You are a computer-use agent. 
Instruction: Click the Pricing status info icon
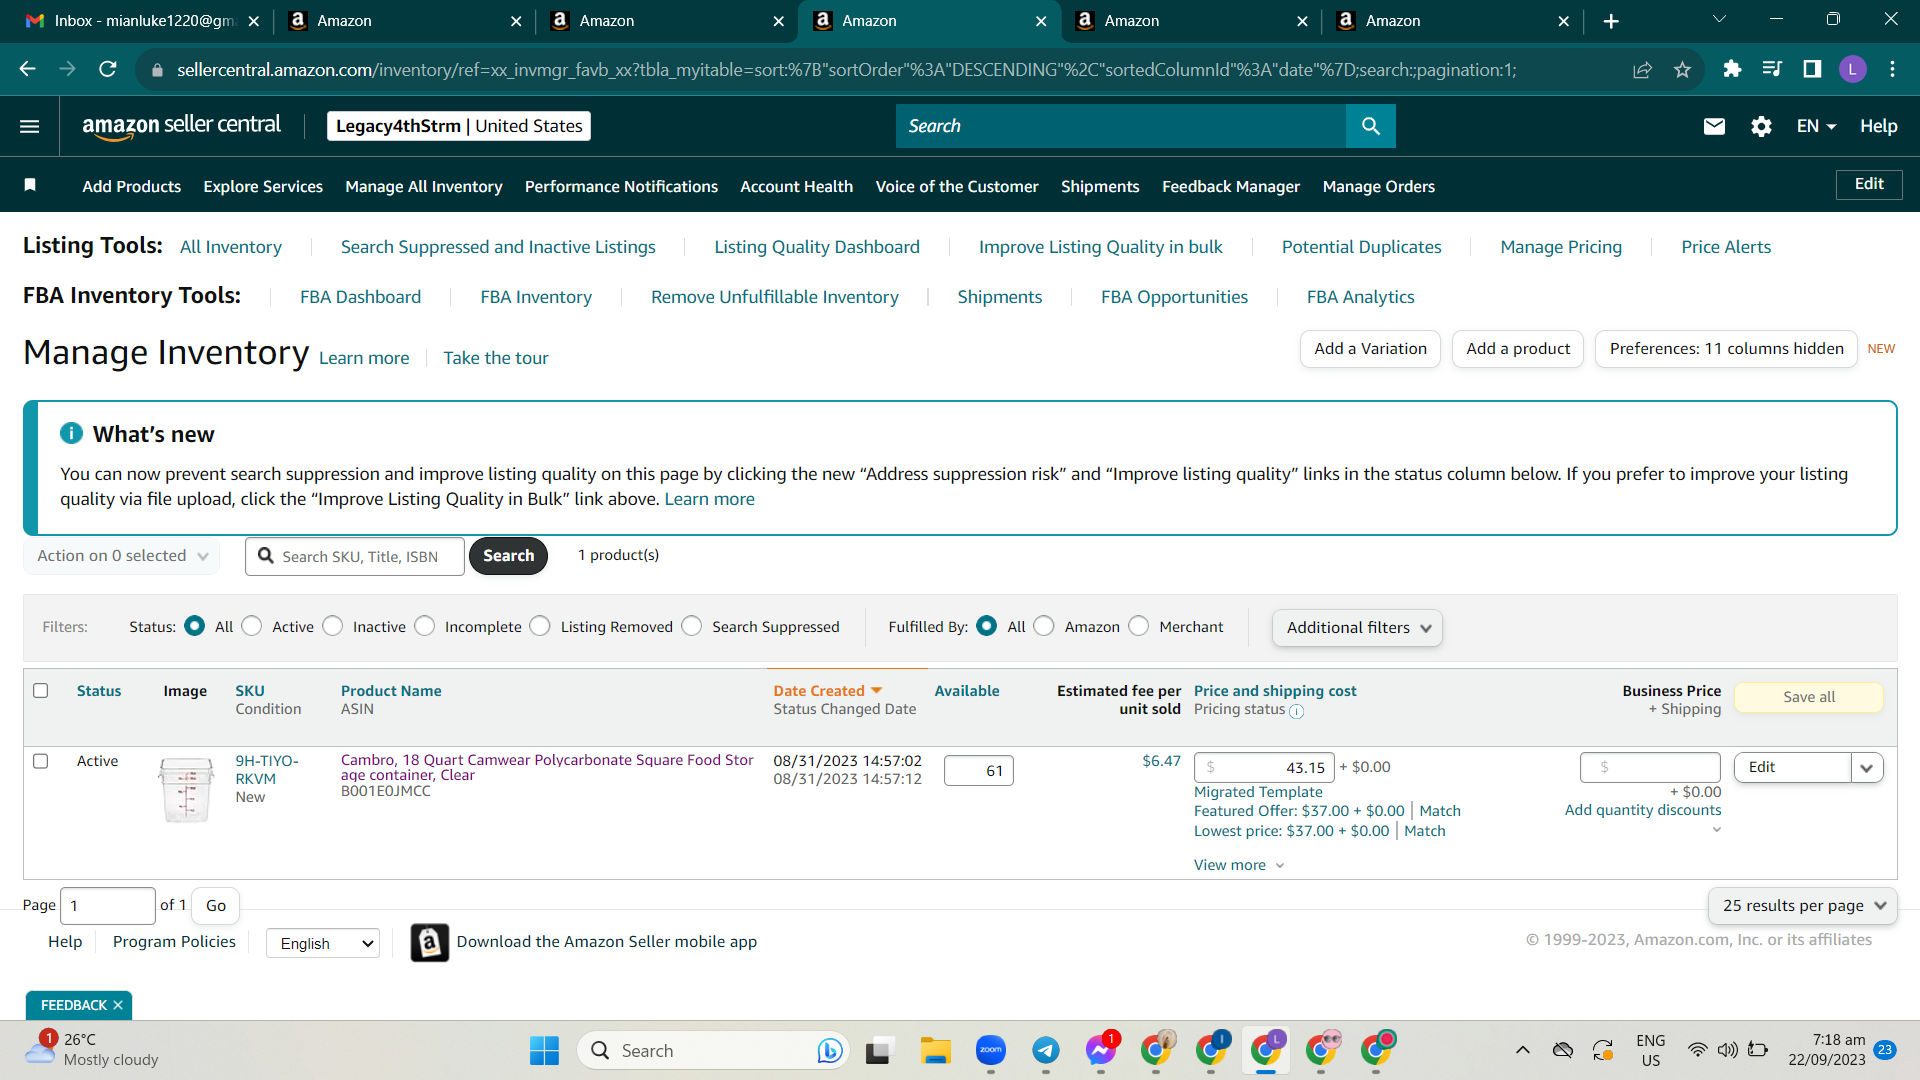[1297, 711]
